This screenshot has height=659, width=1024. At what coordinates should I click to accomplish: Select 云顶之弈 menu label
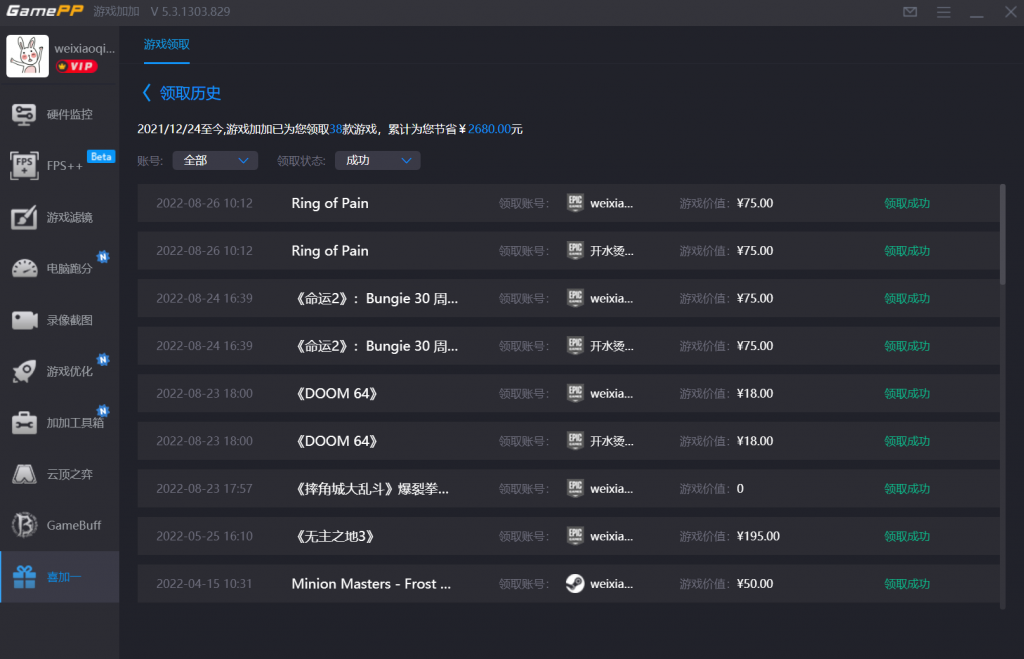(69, 474)
